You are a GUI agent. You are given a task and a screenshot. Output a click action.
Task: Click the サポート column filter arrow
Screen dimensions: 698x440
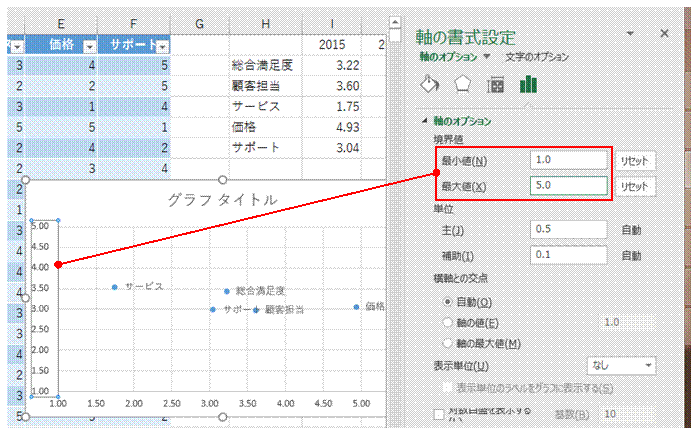[x=162, y=46]
